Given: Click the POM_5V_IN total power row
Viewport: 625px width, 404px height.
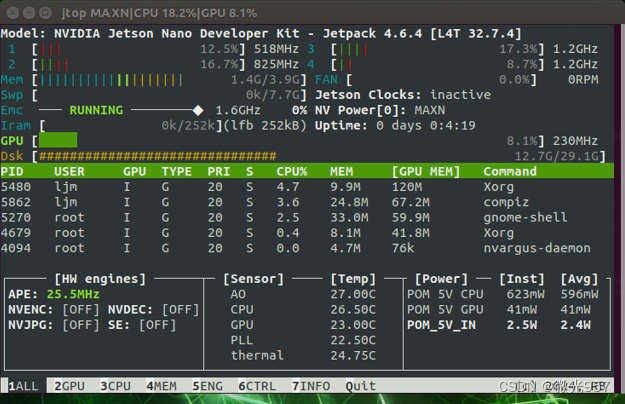Looking at the screenshot, I should 499,325.
